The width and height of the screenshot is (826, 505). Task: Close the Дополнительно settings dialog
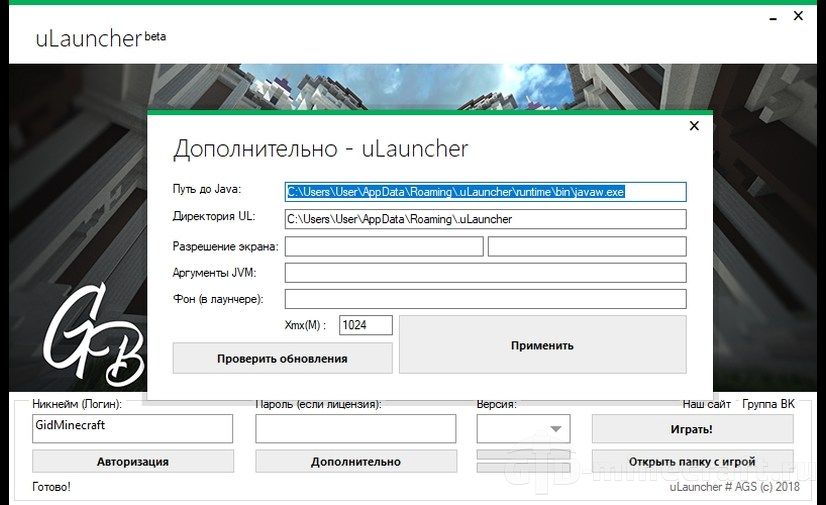pyautogui.click(x=694, y=126)
